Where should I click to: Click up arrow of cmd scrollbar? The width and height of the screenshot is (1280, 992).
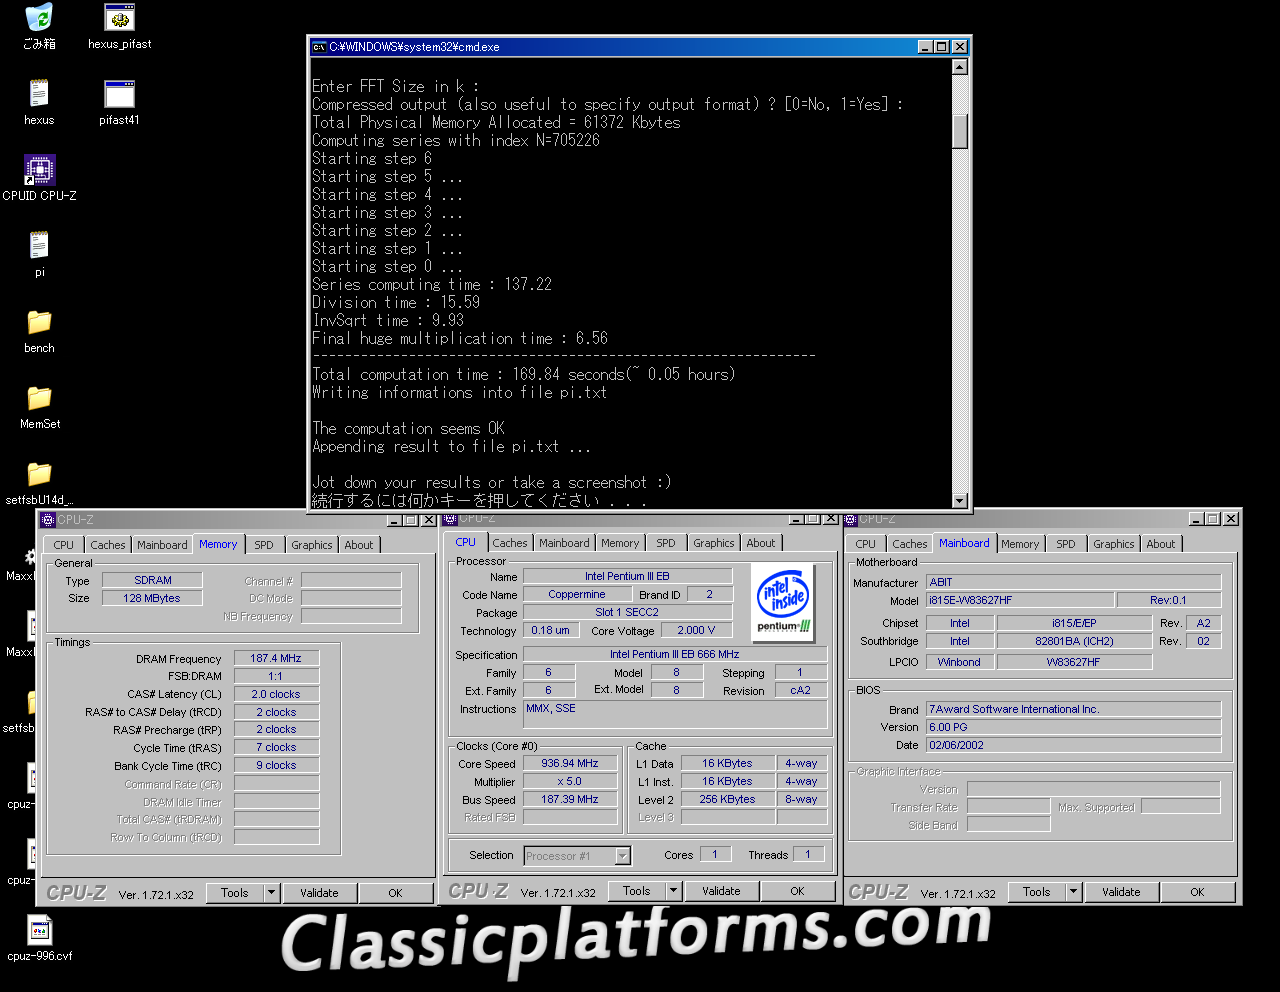(960, 67)
